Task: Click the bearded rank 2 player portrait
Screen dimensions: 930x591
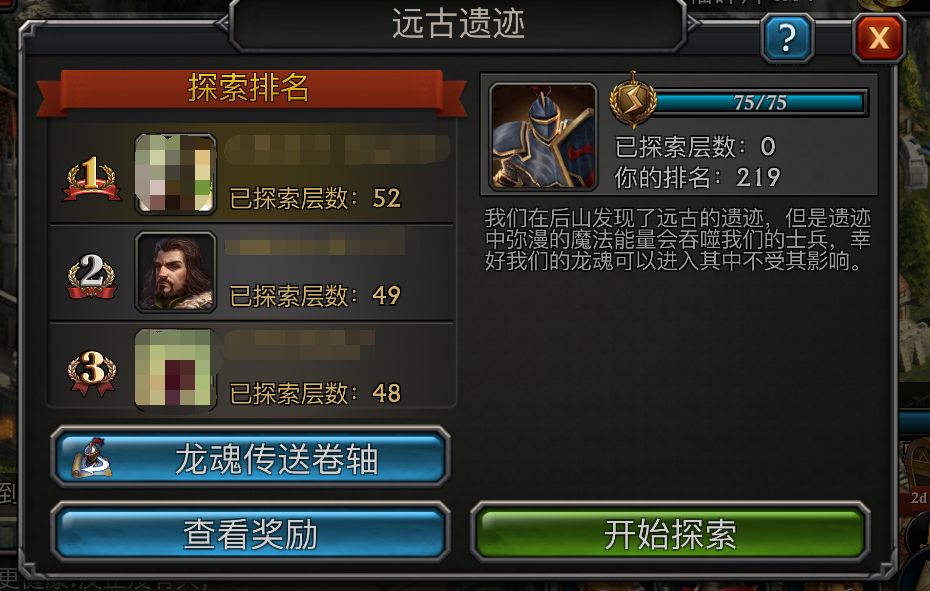Action: (176, 272)
